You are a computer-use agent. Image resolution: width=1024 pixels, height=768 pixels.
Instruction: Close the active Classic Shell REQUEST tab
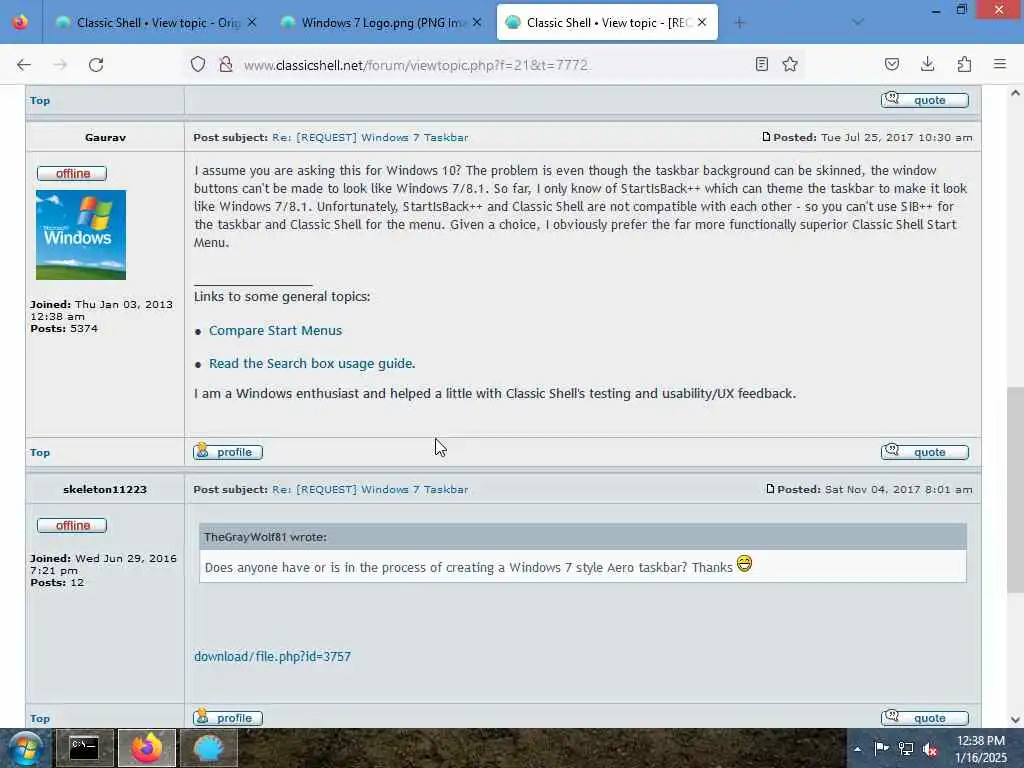tap(702, 22)
